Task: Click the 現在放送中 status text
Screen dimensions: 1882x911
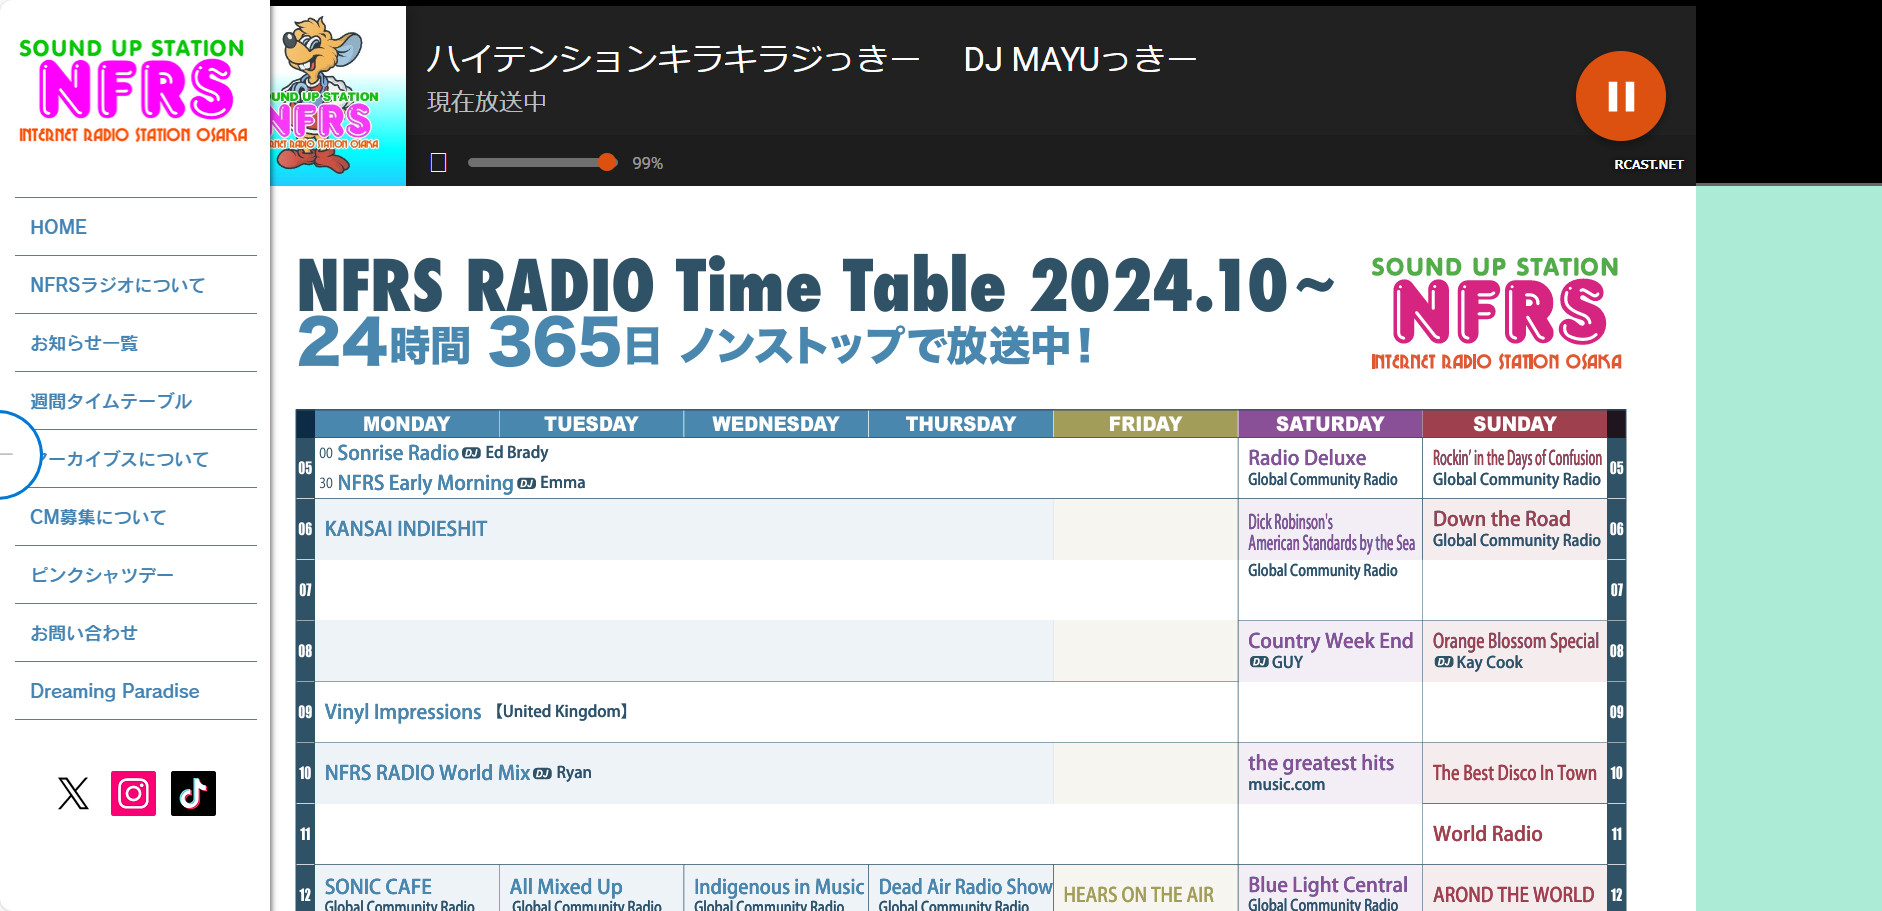Action: [487, 102]
